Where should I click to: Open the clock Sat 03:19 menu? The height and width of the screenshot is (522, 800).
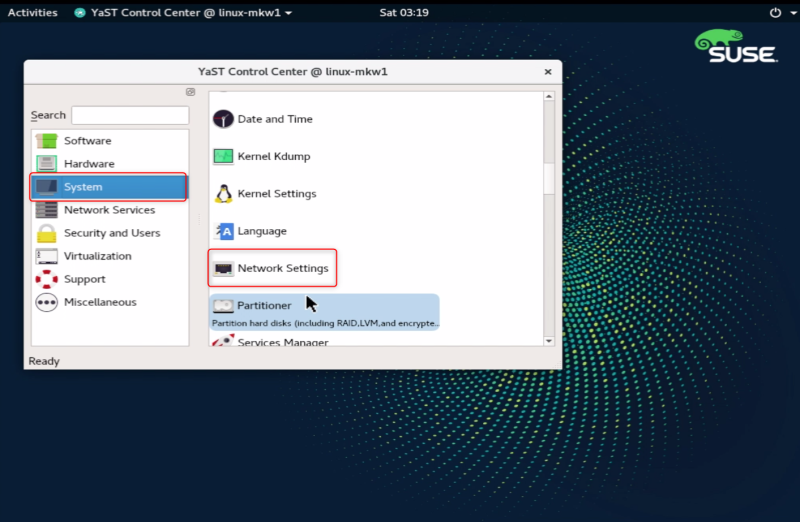[x=404, y=12]
